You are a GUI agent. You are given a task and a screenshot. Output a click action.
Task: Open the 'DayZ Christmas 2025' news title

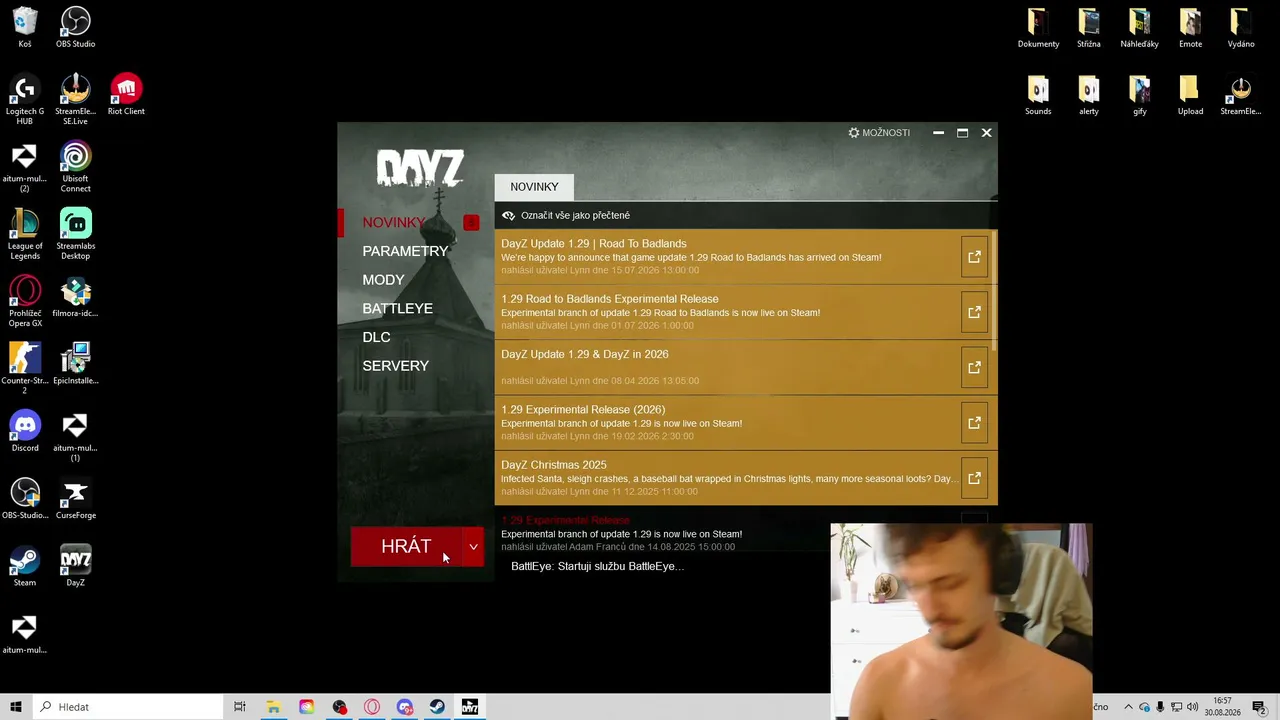553,465
